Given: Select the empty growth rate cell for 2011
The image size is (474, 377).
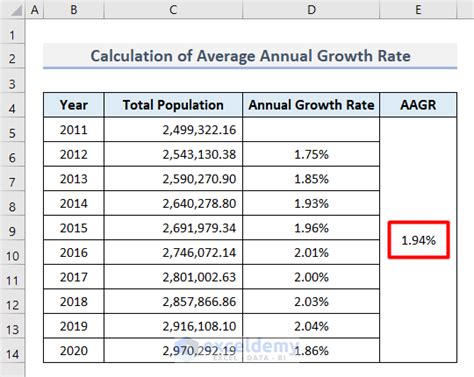Looking at the screenshot, I should pos(311,130).
